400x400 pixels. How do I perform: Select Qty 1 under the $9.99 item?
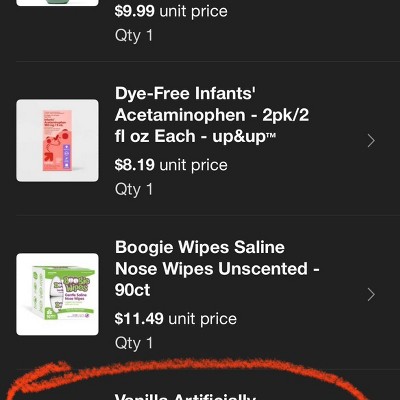point(134,35)
